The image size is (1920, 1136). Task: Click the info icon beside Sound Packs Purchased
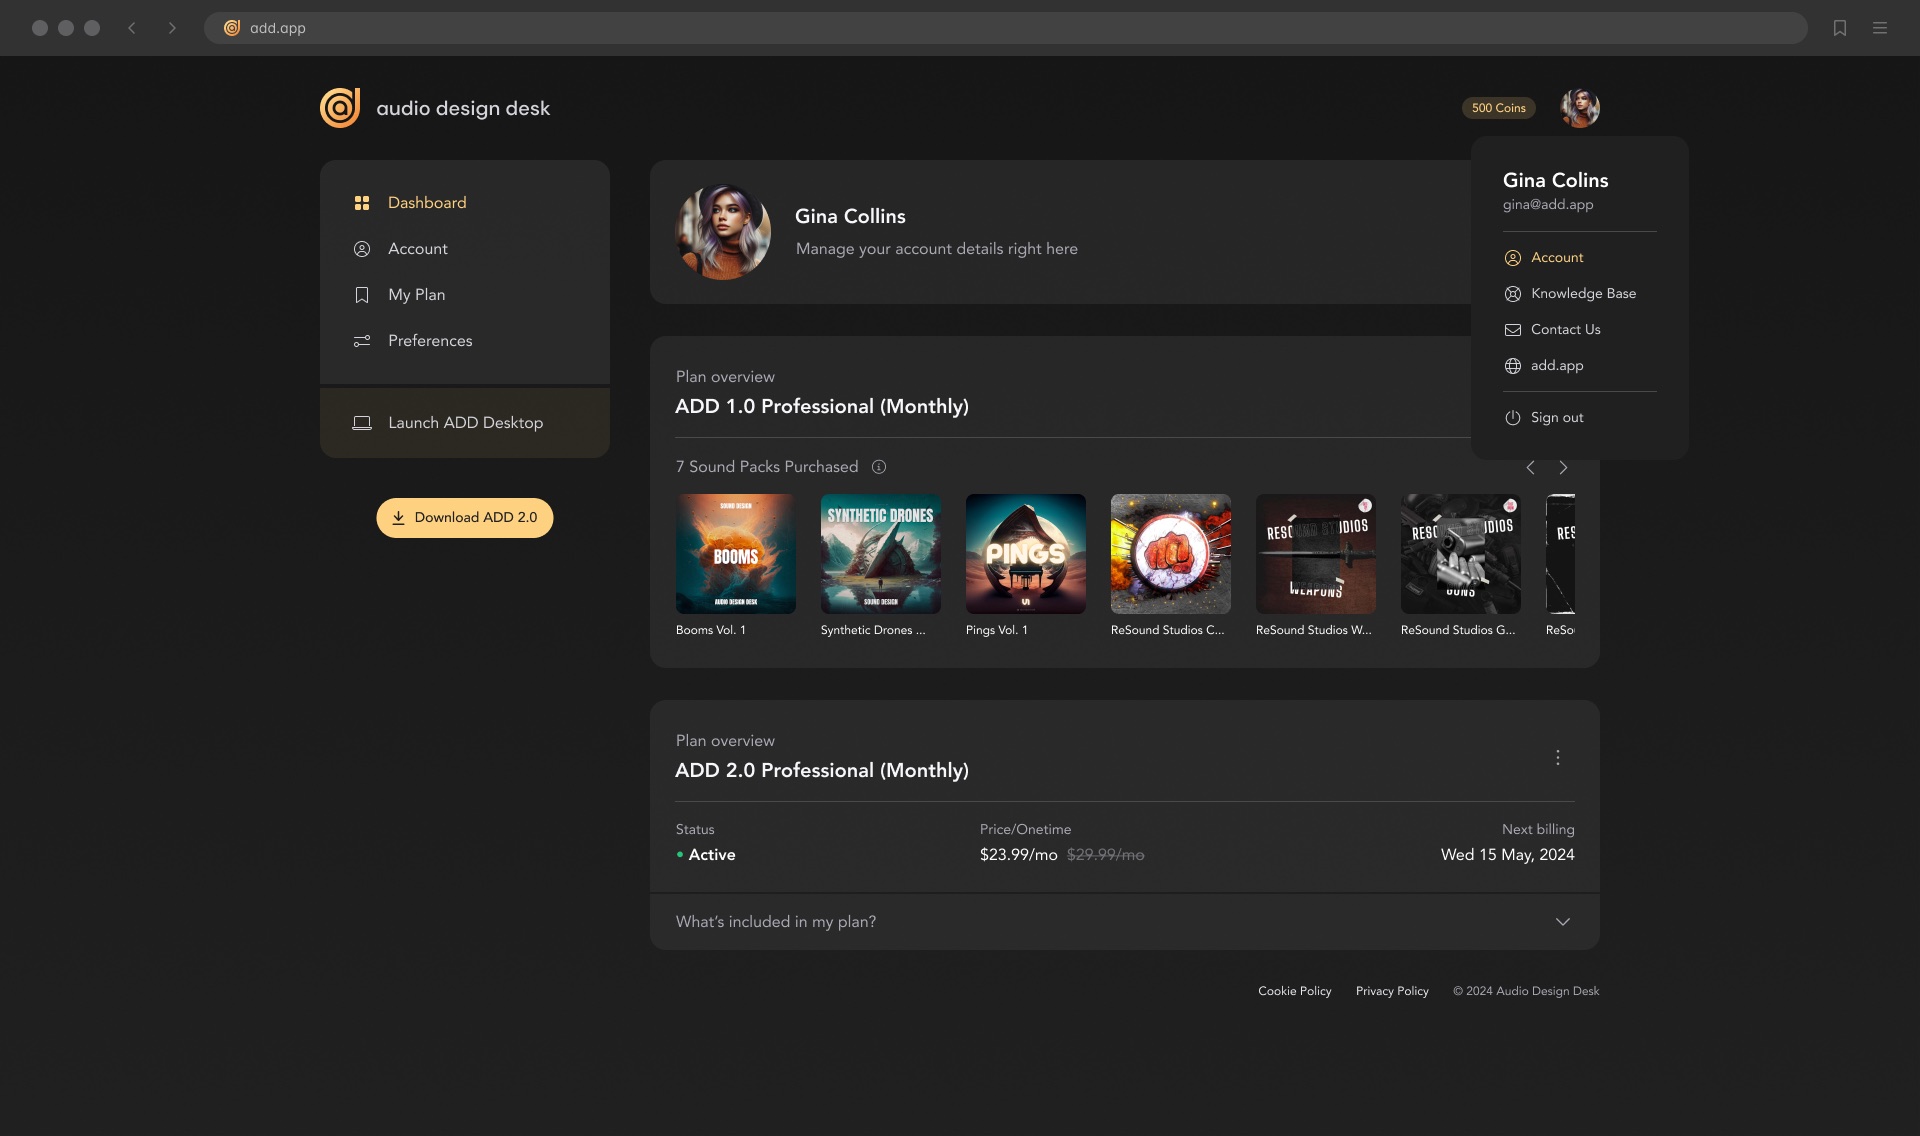click(x=879, y=467)
